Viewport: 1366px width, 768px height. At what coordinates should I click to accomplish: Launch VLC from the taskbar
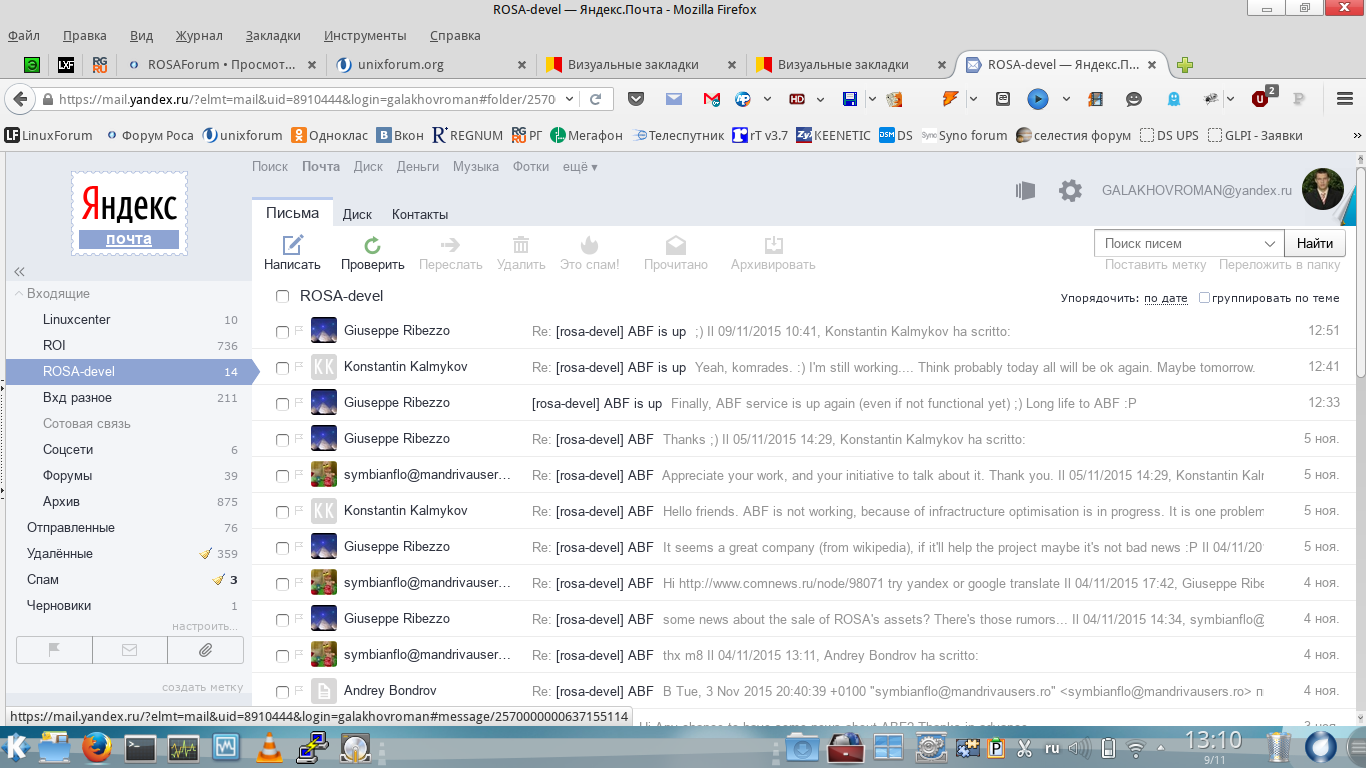coord(268,747)
